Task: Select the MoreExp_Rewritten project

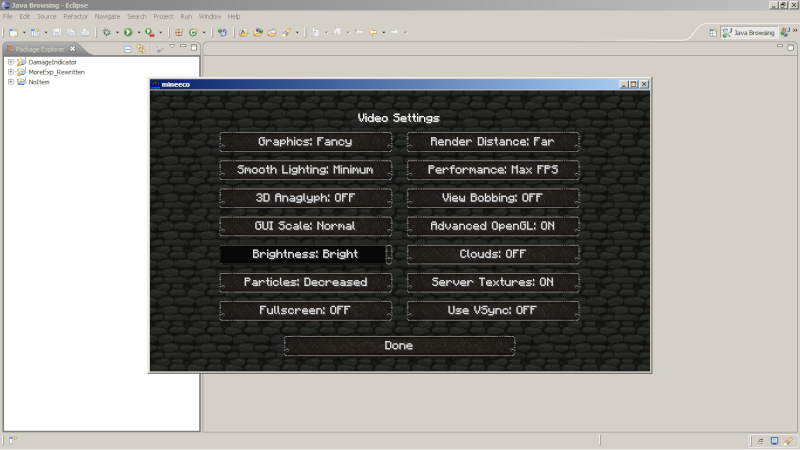Action: coord(56,72)
